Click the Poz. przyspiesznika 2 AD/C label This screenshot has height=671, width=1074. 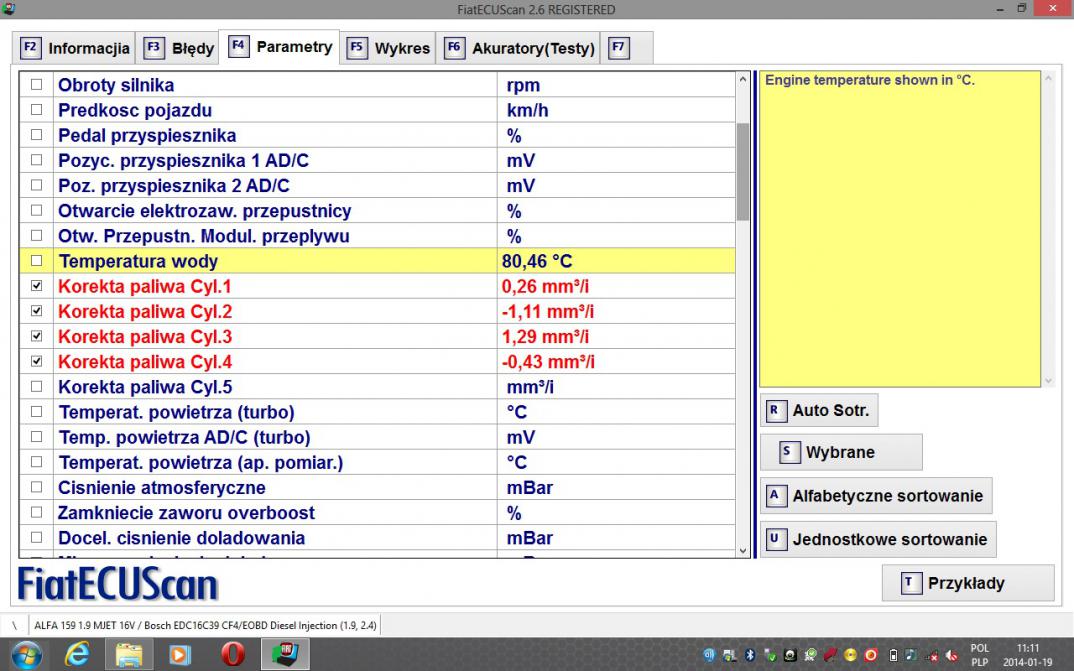[174, 186]
